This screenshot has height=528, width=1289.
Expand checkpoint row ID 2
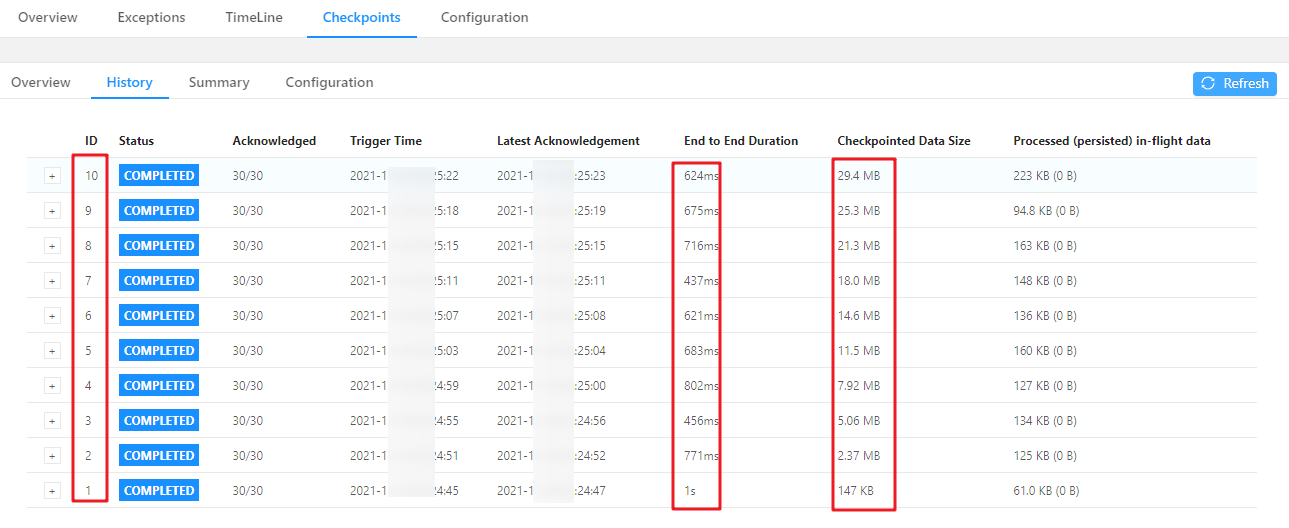52,456
